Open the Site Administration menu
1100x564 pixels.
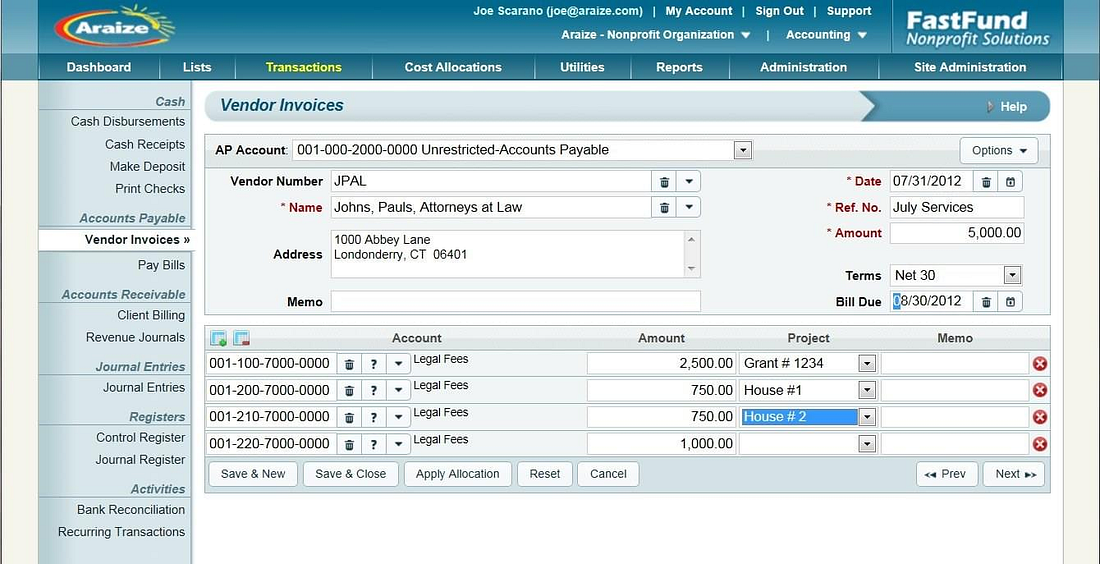coord(970,67)
